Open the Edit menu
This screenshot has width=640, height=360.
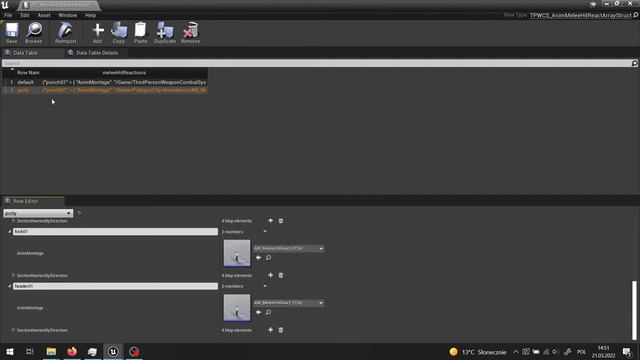click(x=25, y=15)
